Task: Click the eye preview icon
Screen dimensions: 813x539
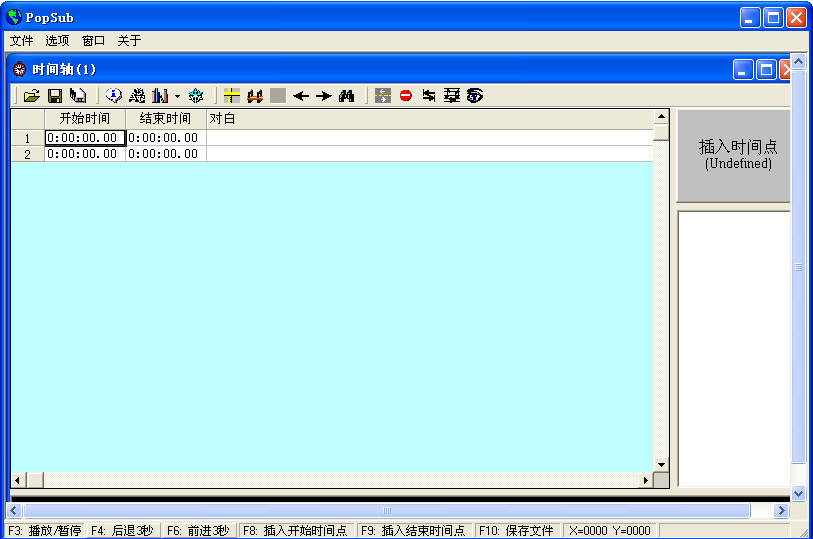Action: coord(474,96)
